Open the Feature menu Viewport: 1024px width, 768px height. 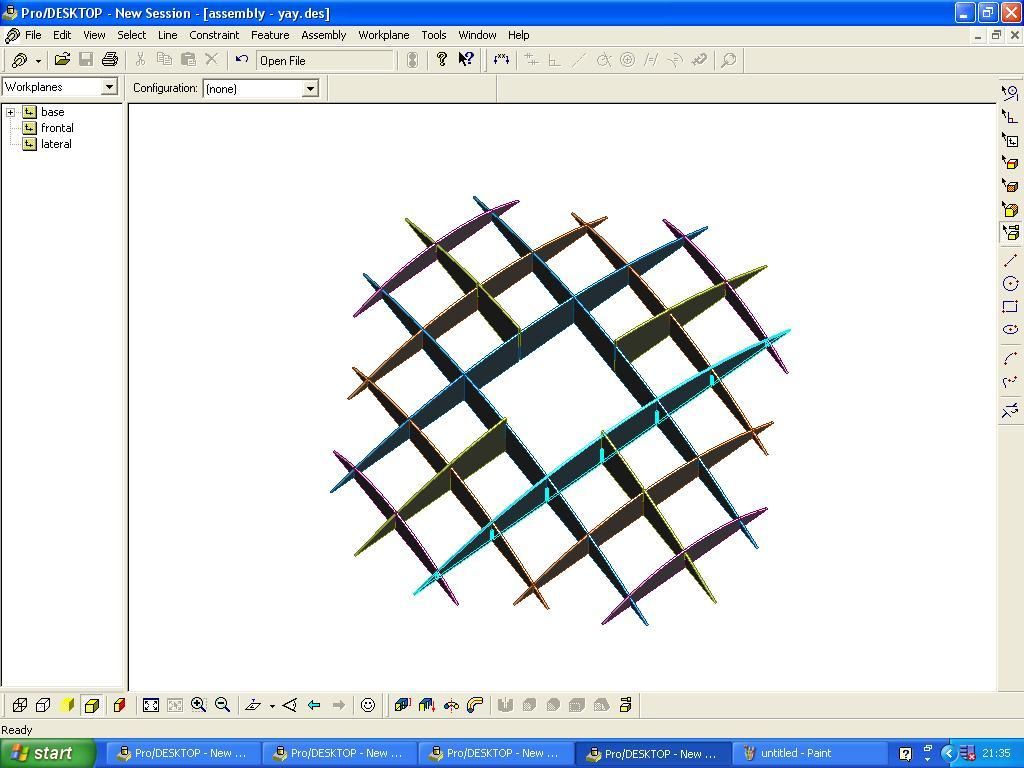(x=270, y=35)
